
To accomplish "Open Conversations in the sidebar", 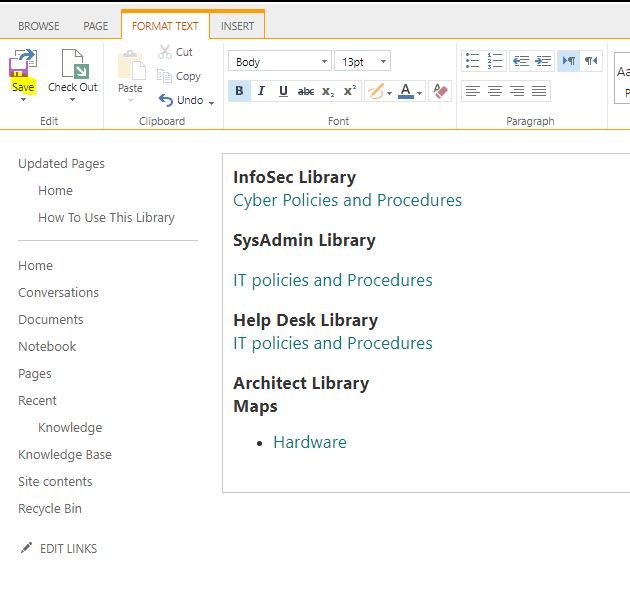I will pos(58,292).
